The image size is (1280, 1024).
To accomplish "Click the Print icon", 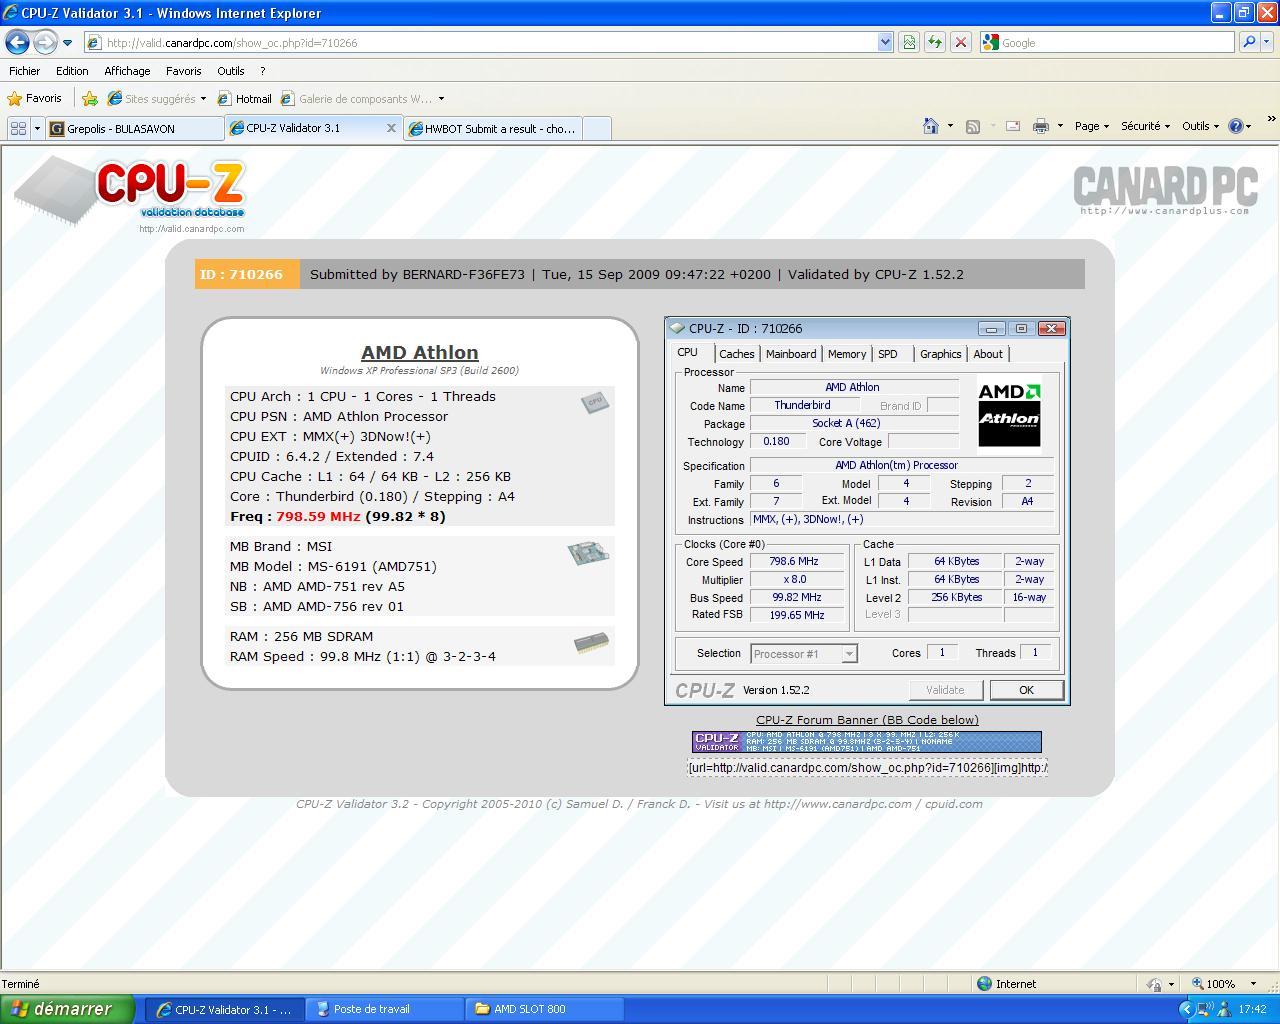I will [x=1041, y=126].
